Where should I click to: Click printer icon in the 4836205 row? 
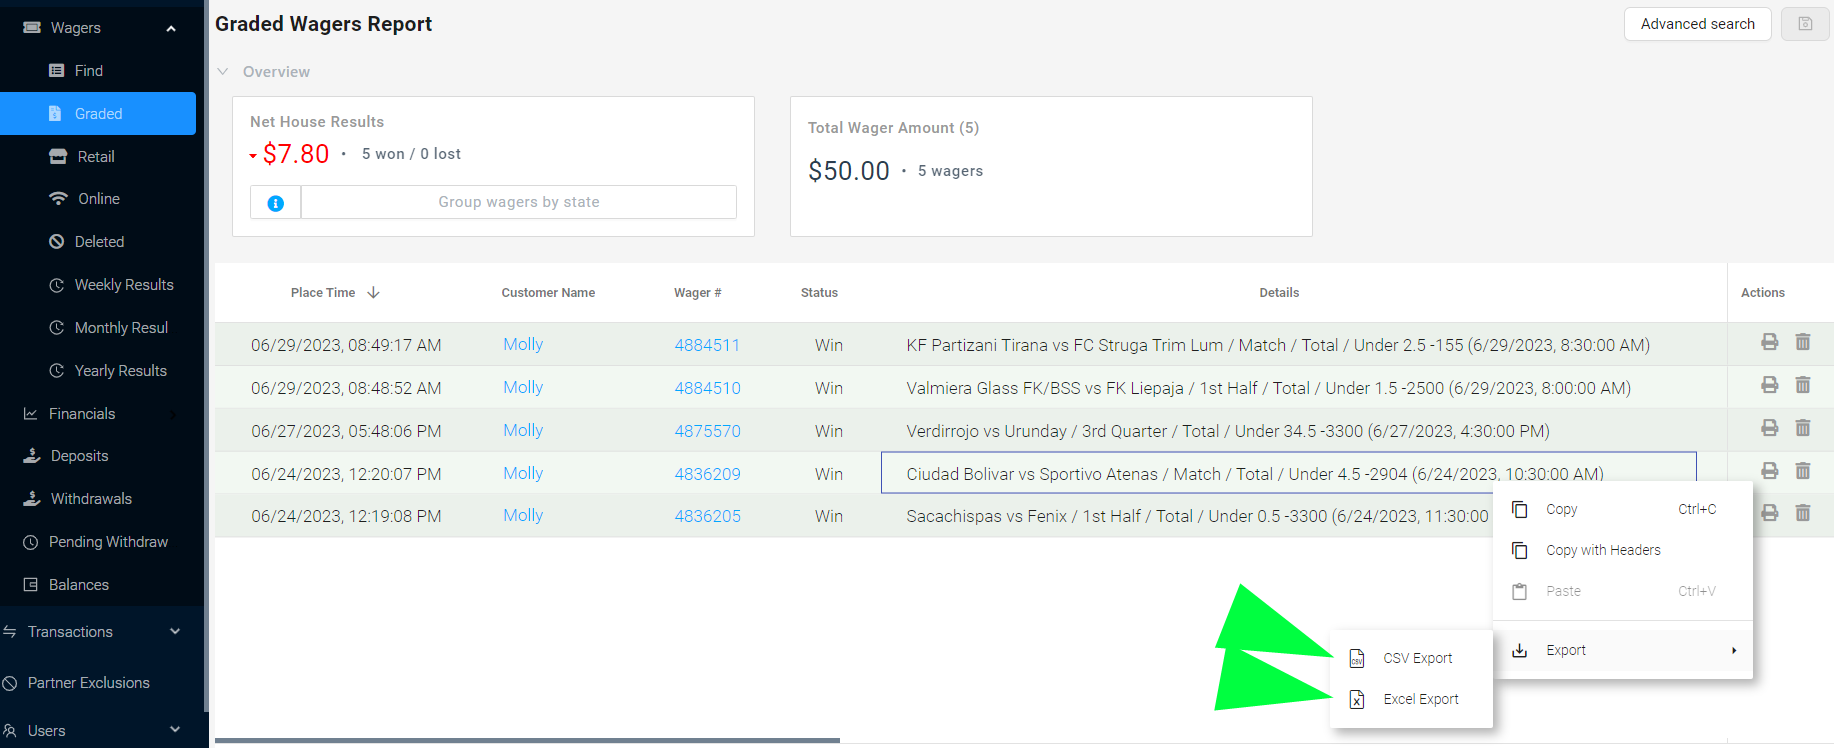point(1770,513)
